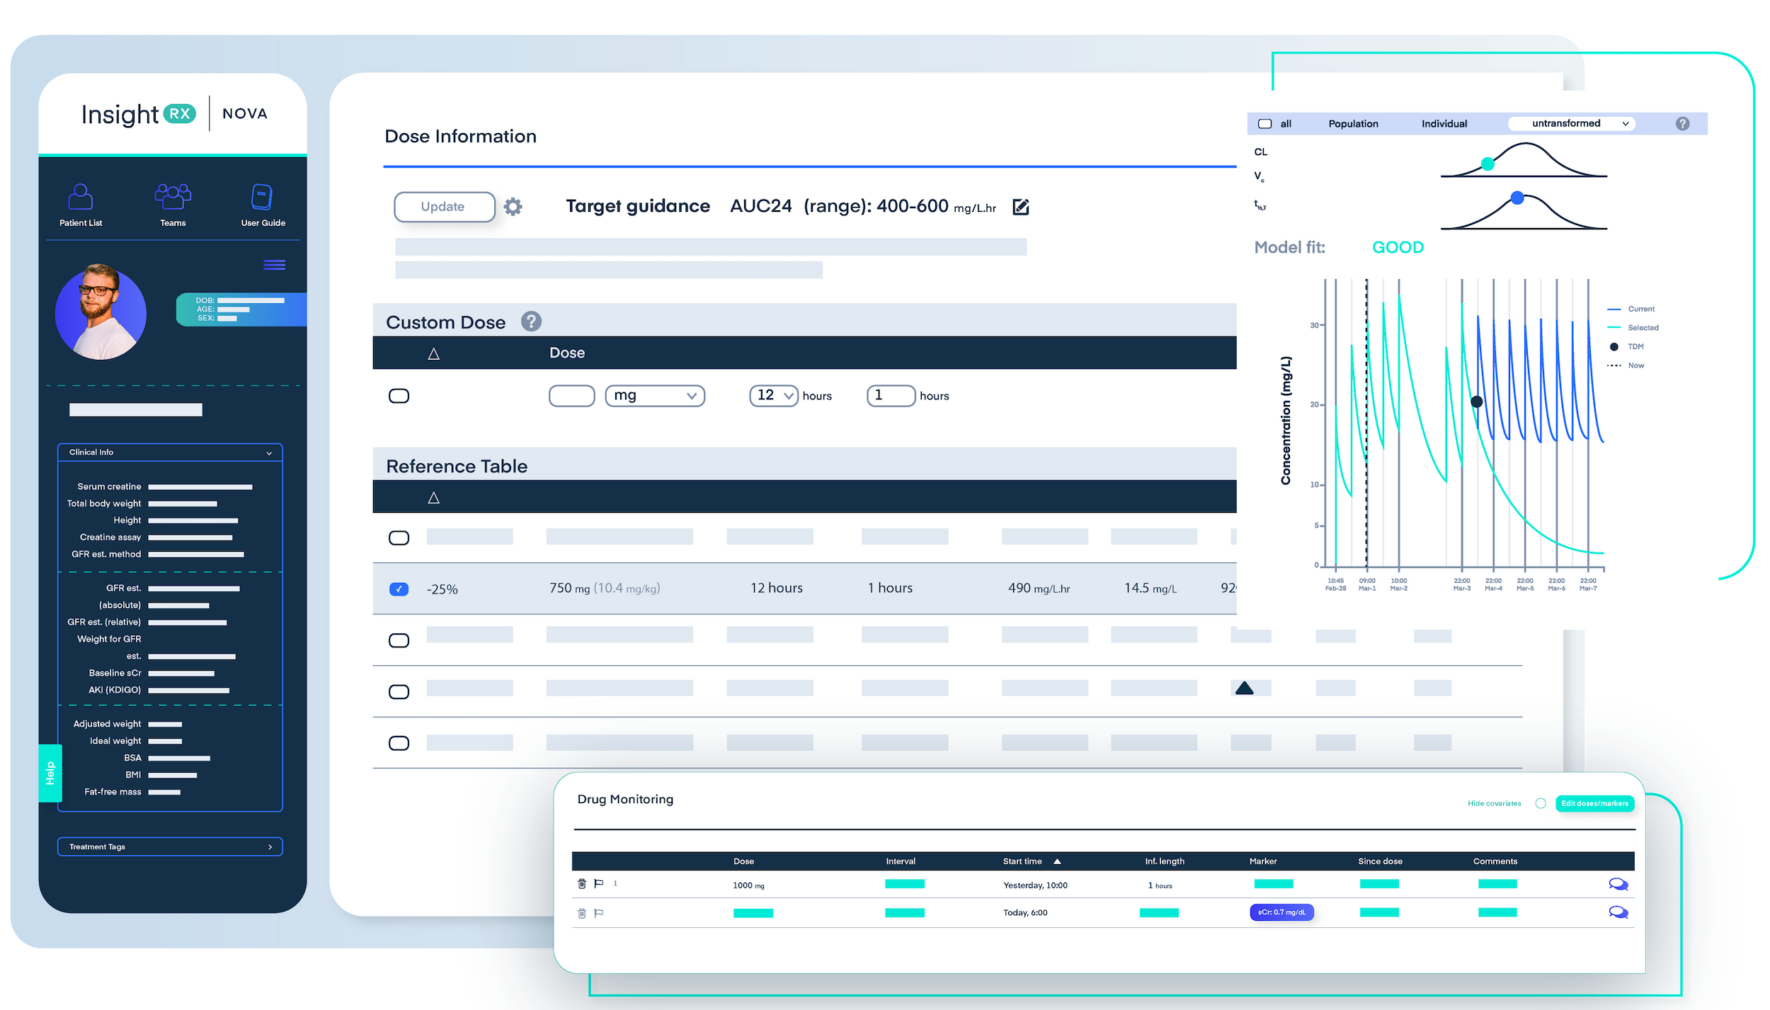Click the NOVA label in header
Image resolution: width=1770 pixels, height=1010 pixels.
pos(245,114)
